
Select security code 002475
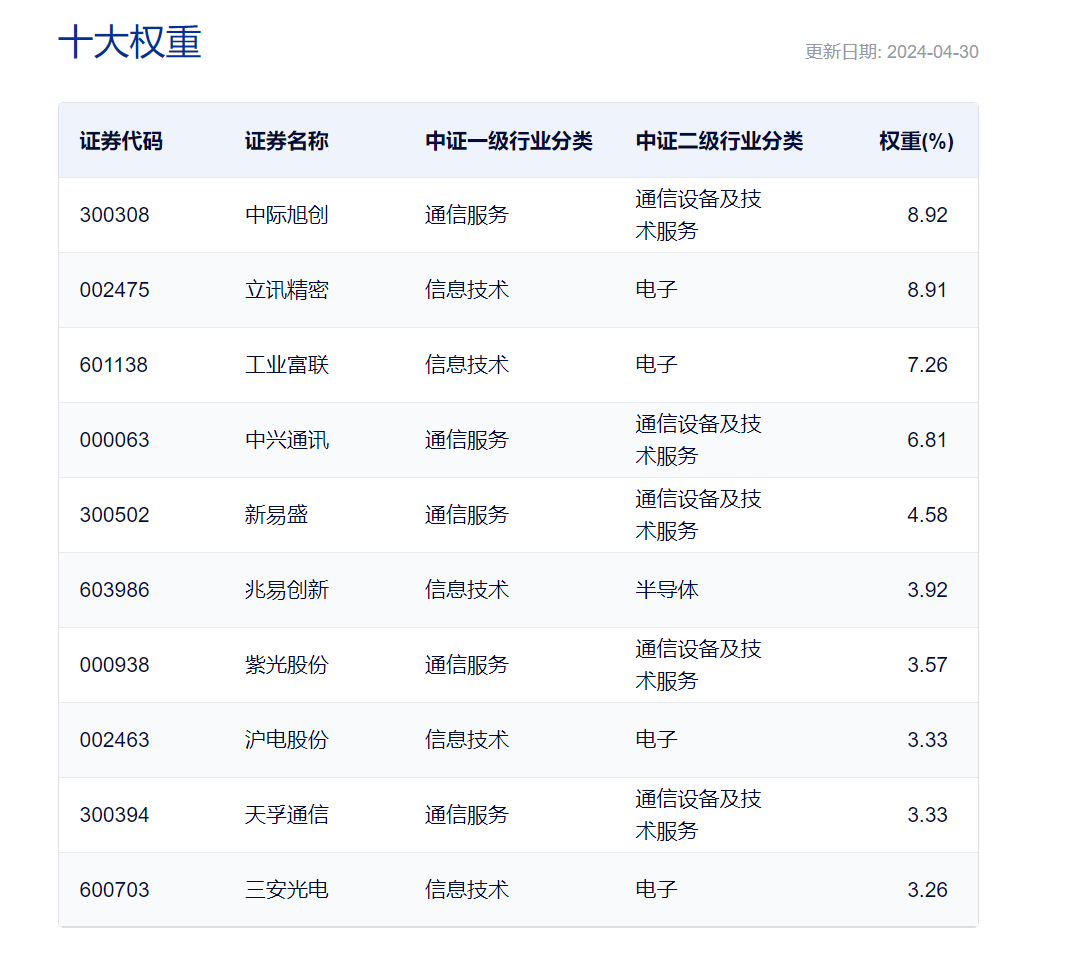tap(114, 290)
